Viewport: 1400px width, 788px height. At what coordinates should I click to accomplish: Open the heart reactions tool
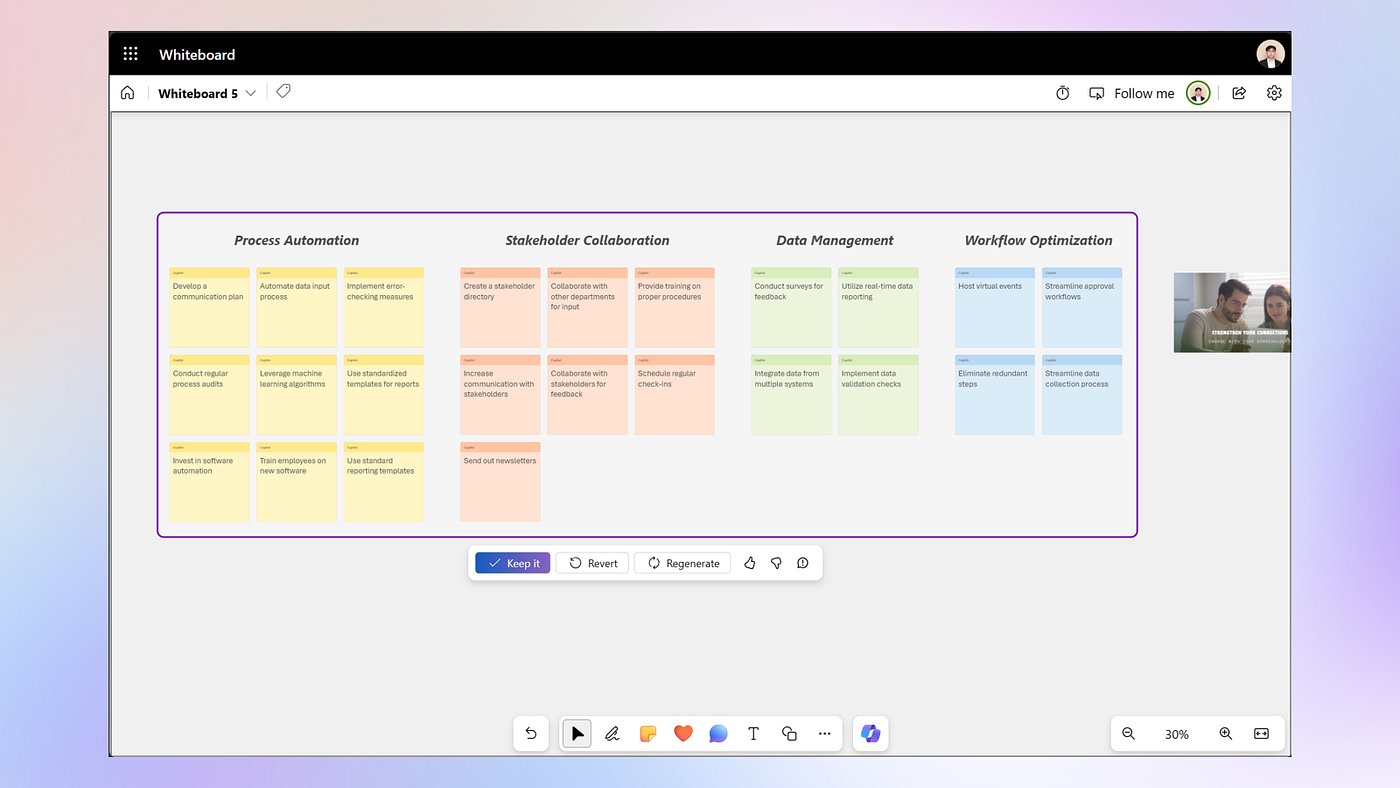tap(683, 733)
